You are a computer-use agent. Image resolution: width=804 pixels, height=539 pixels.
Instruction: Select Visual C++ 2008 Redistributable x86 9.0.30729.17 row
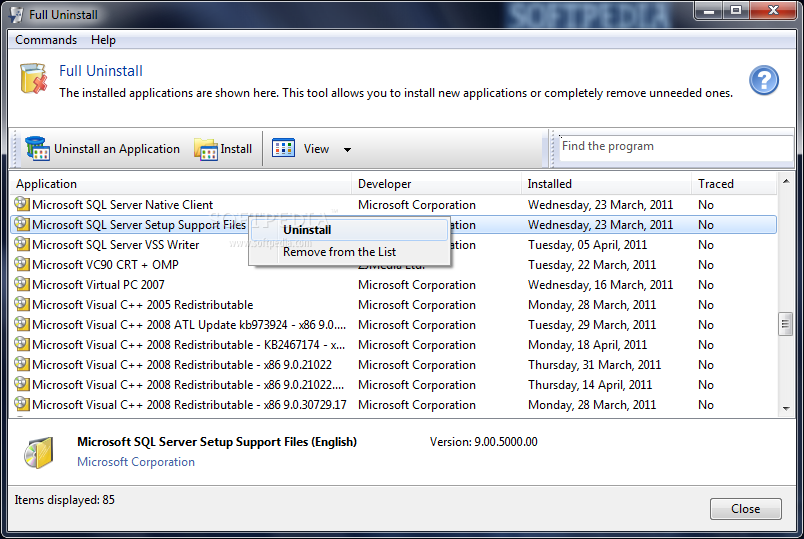[x=393, y=405]
